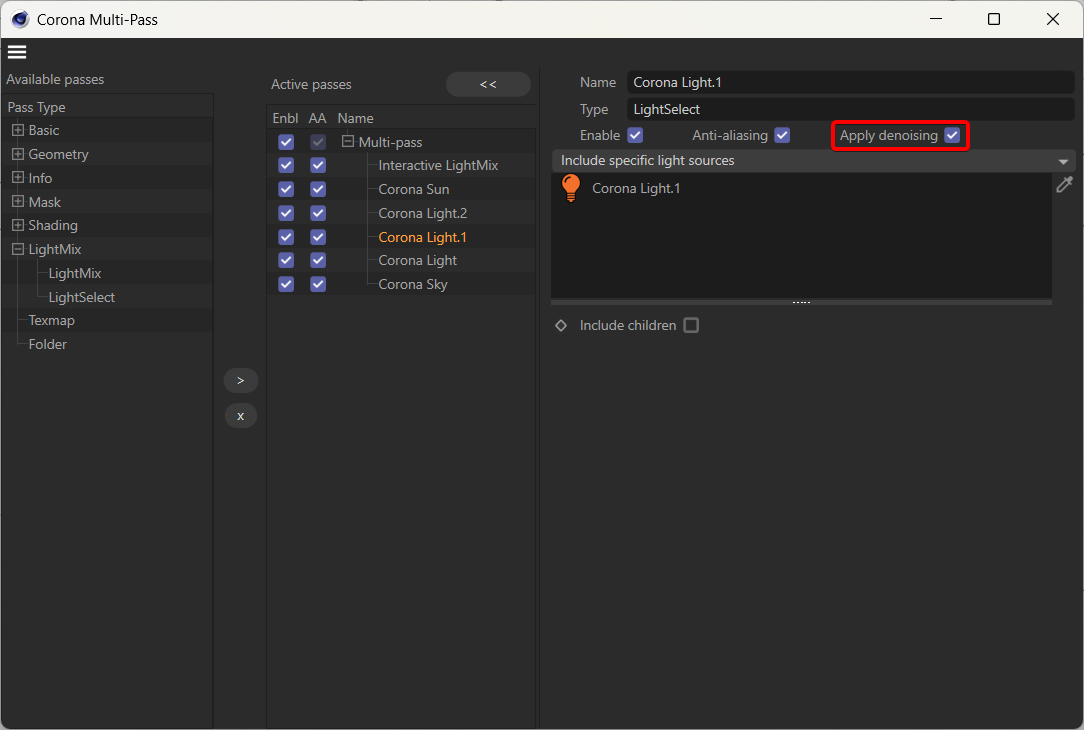Screen dimensions: 1084x730
Task: Toggle AA checkbox for Interactive LightMix
Action: point(318,165)
